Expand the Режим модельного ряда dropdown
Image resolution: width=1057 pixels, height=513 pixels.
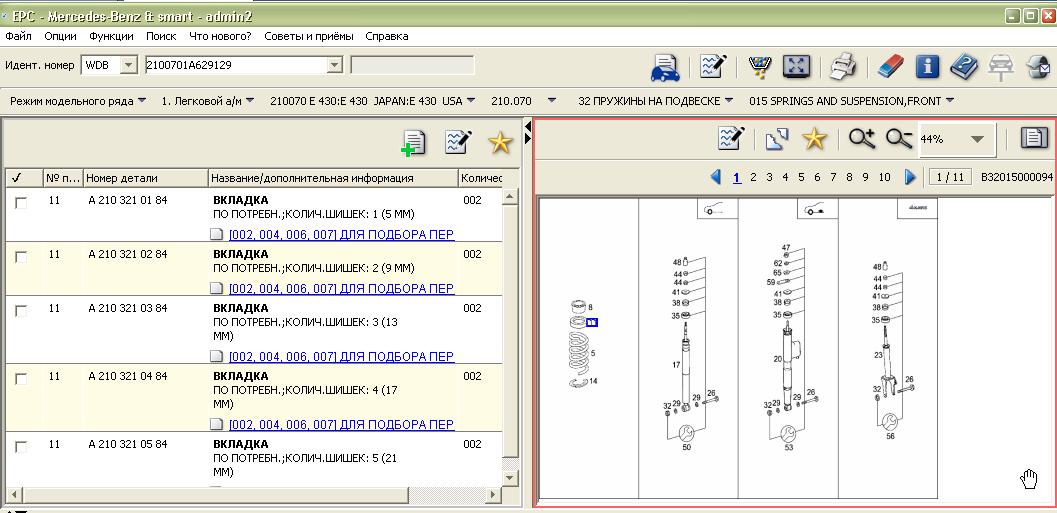142,100
